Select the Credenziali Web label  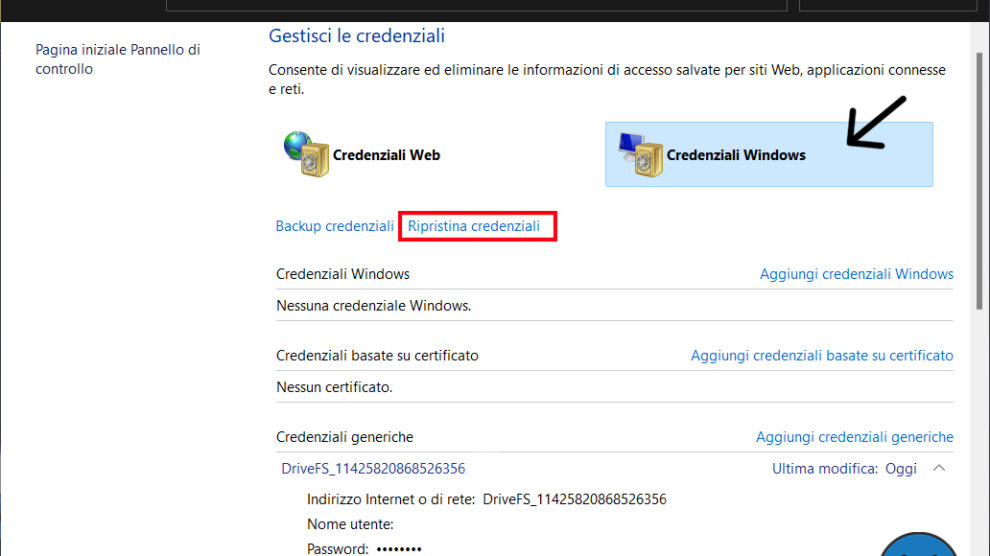coord(386,155)
